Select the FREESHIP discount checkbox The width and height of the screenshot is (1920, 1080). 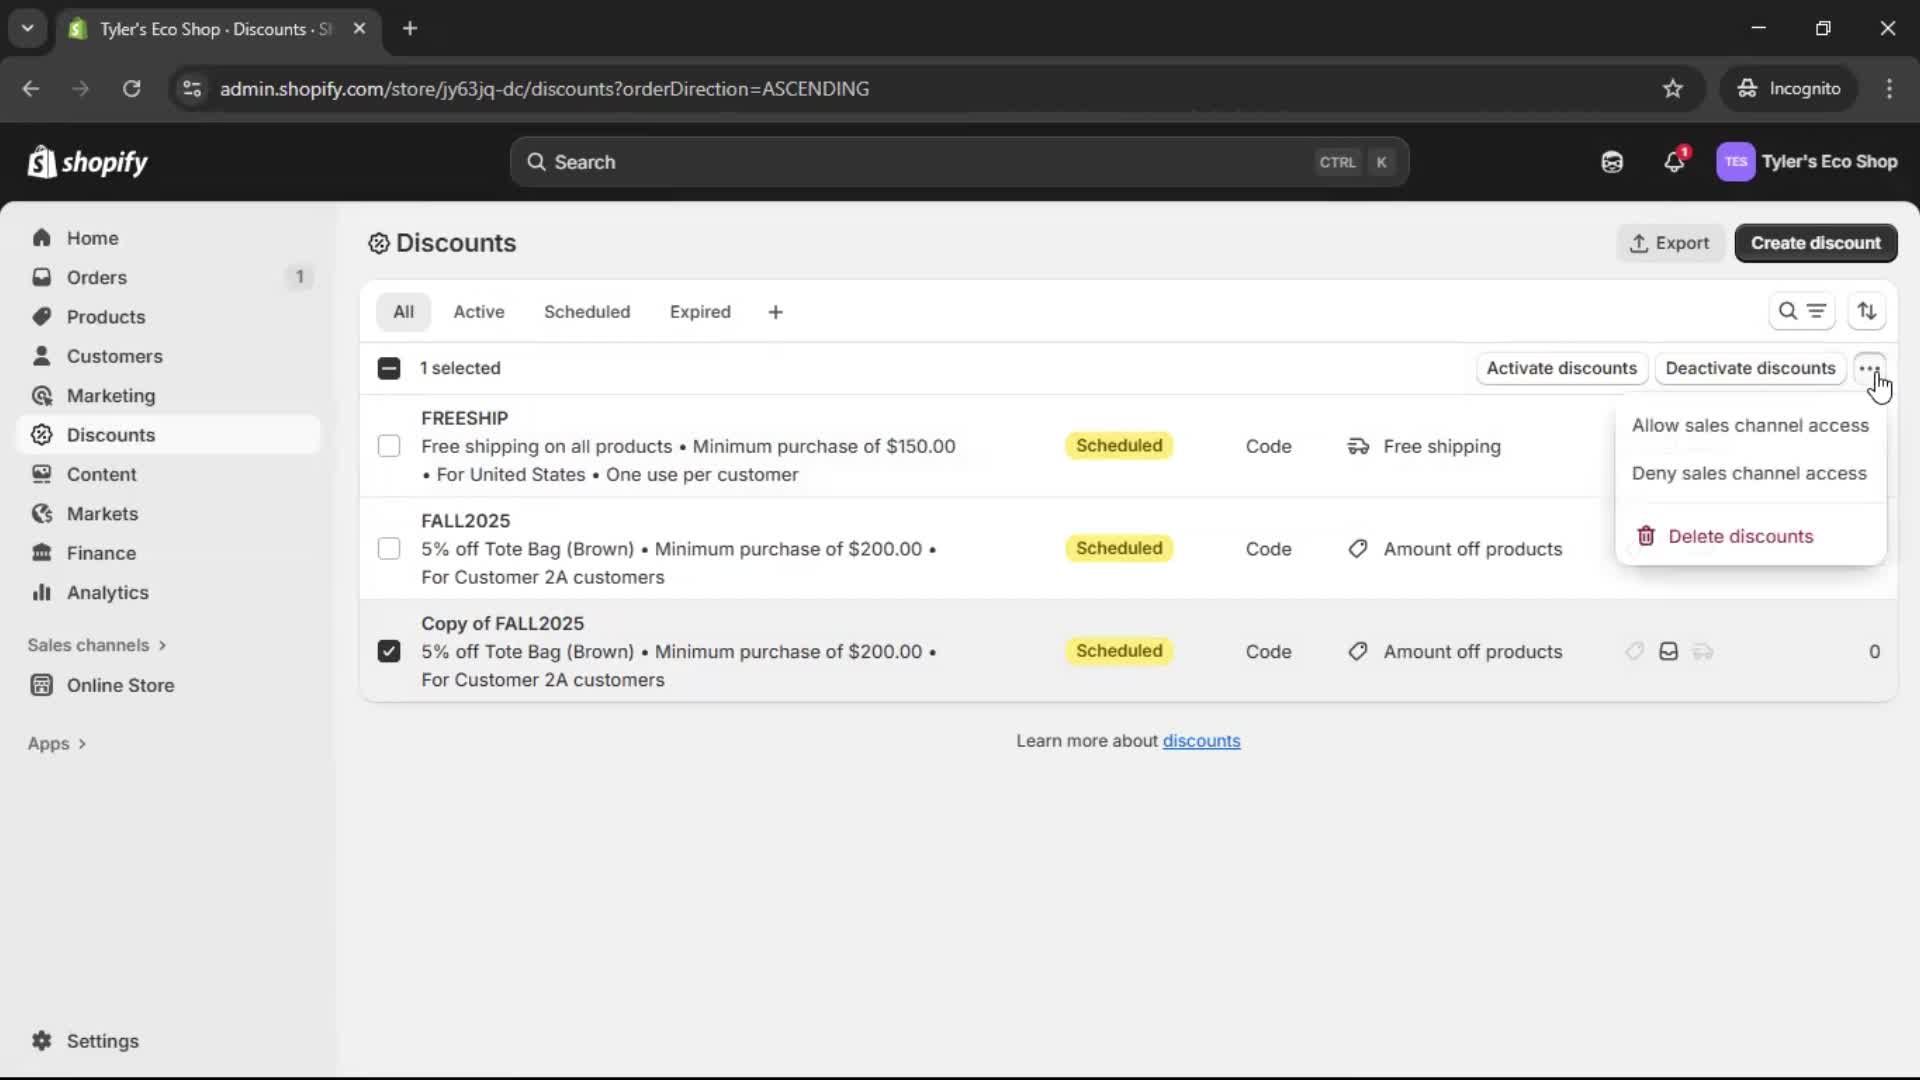[389, 446]
